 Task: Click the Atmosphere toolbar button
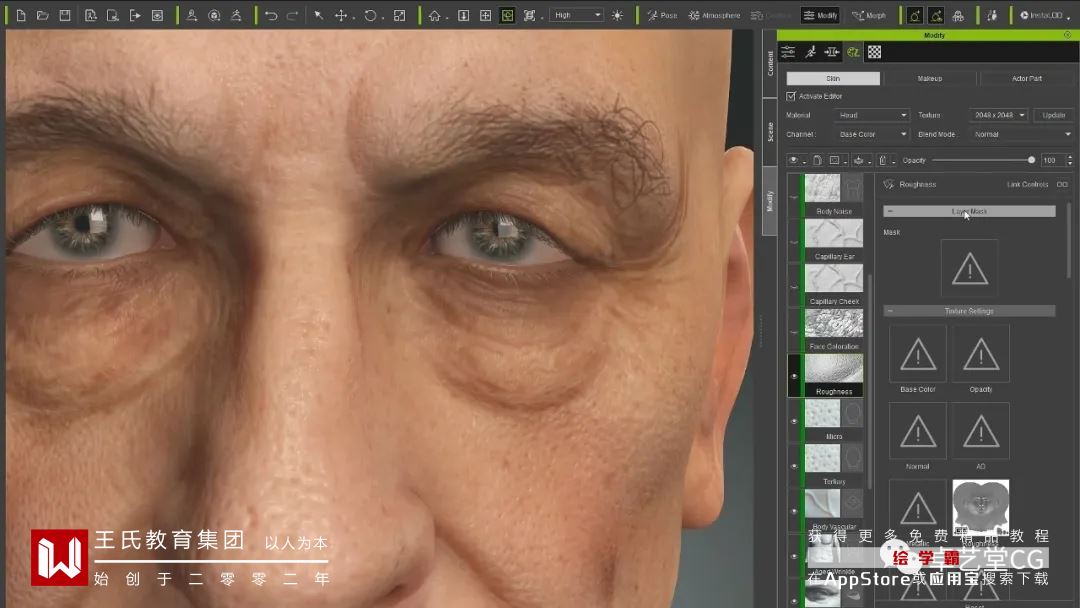(714, 15)
